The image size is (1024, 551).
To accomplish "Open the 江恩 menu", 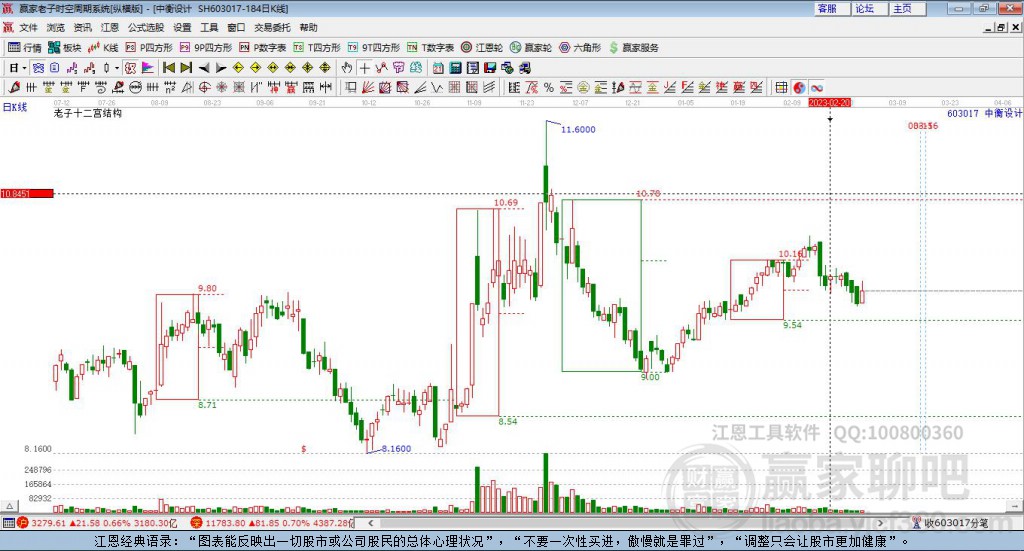I will tap(110, 27).
